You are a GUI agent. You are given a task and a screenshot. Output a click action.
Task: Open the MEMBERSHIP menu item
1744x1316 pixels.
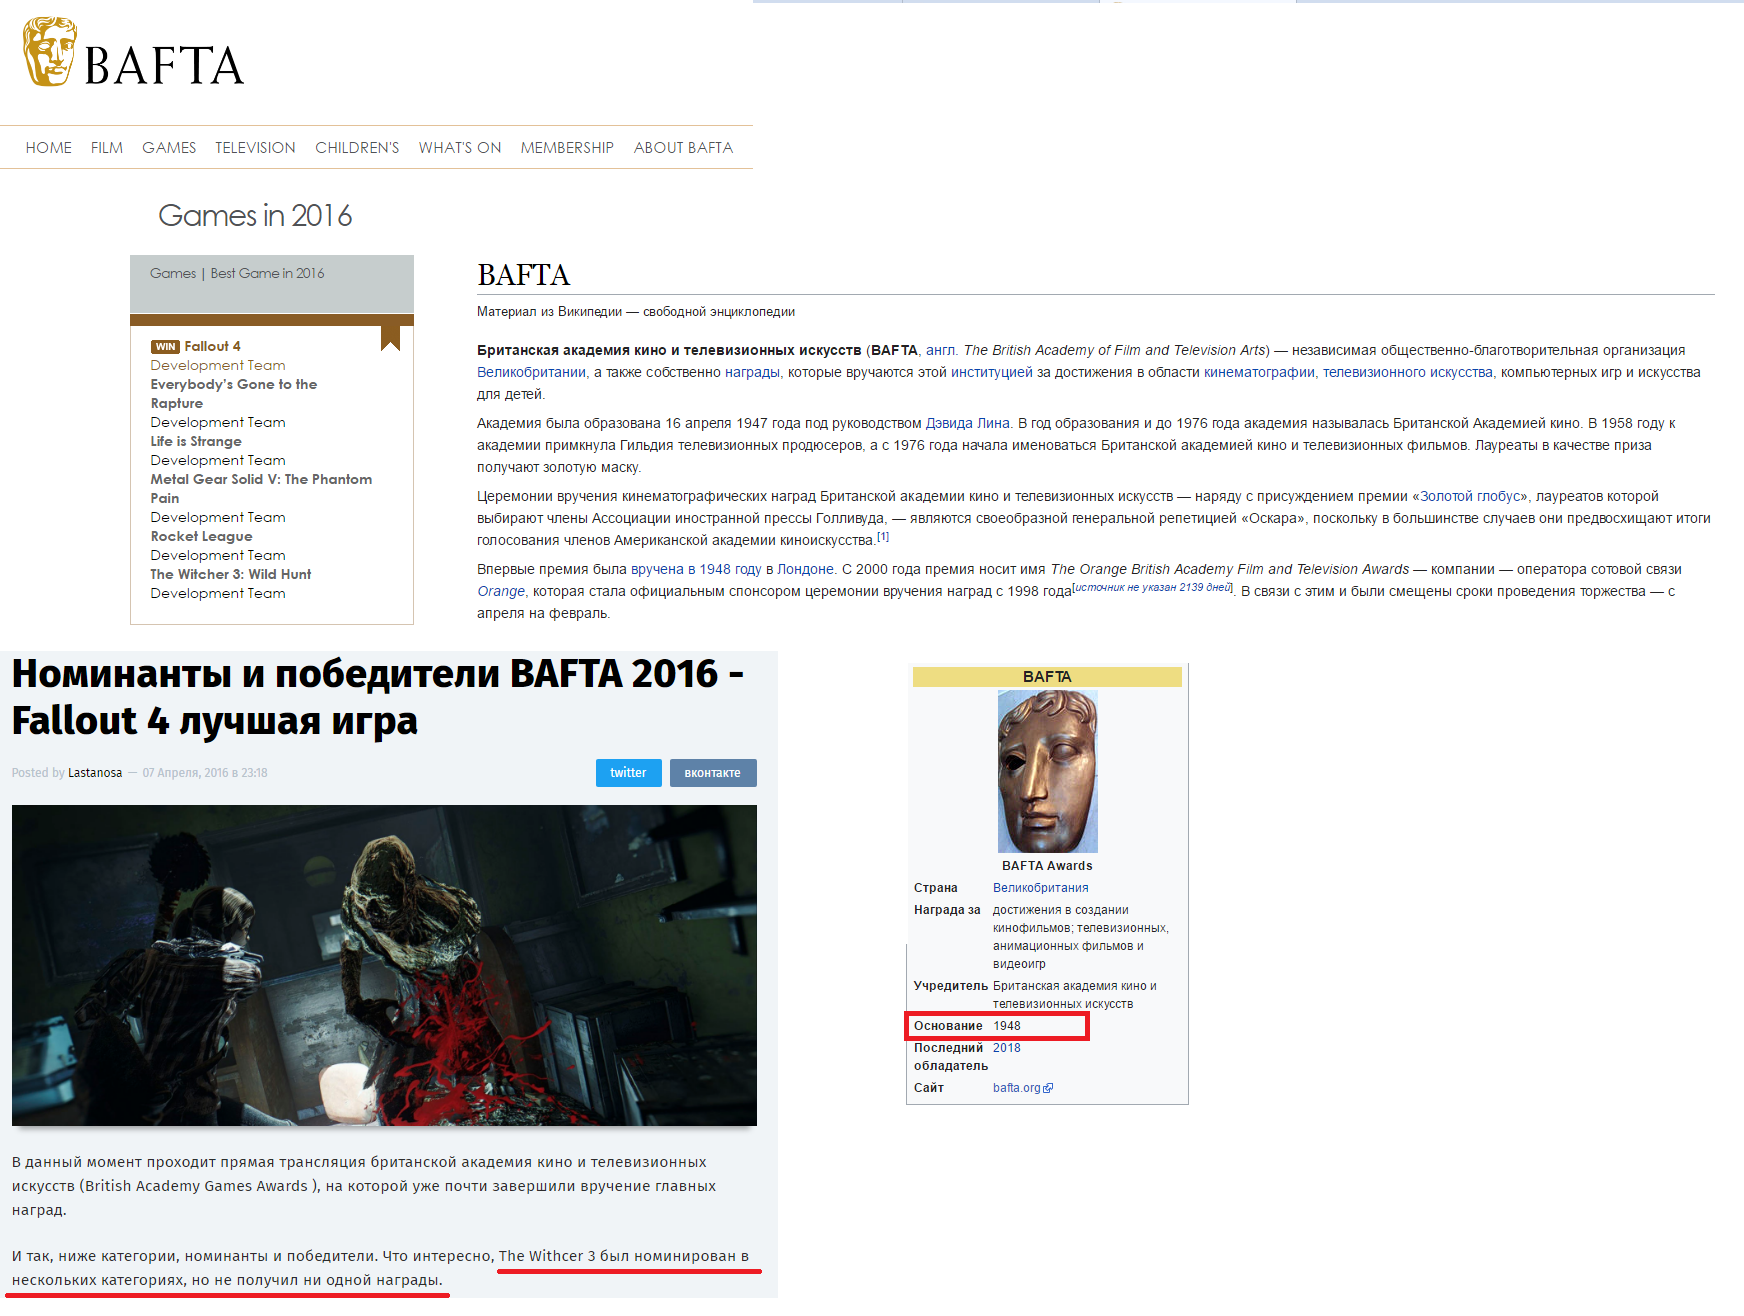click(567, 148)
